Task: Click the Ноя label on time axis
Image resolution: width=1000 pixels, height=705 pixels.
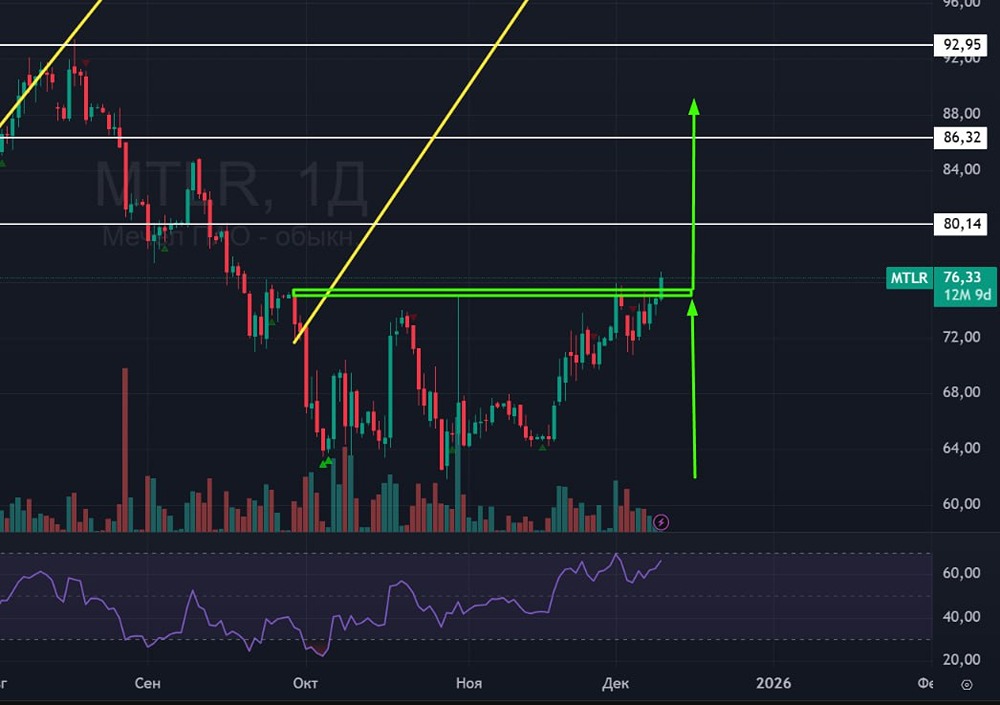Action: coord(469,683)
